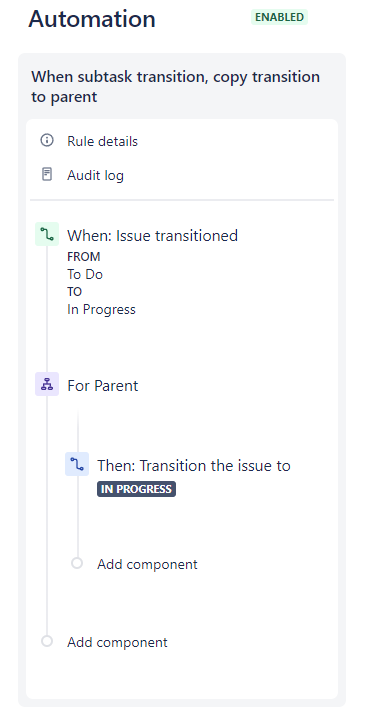
Task: Select the For Parent branch label
Action: [x=103, y=385]
